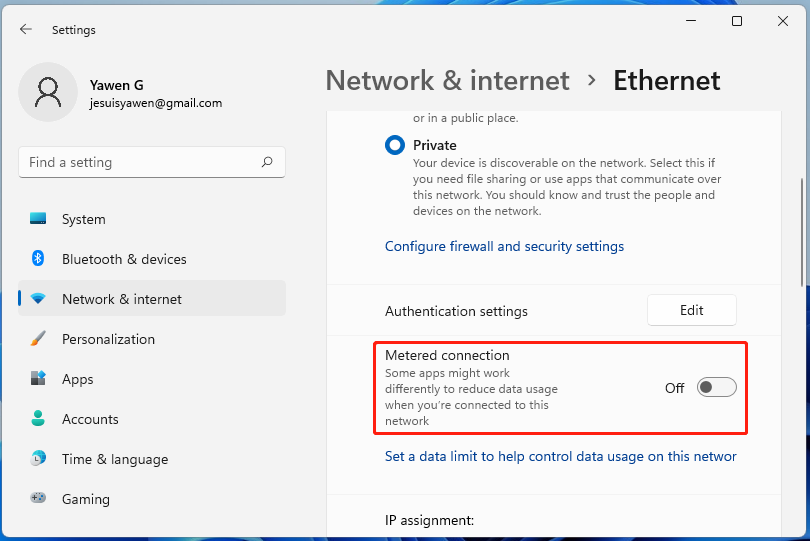
Task: Turn on the Metered connection toggle
Action: coord(716,388)
